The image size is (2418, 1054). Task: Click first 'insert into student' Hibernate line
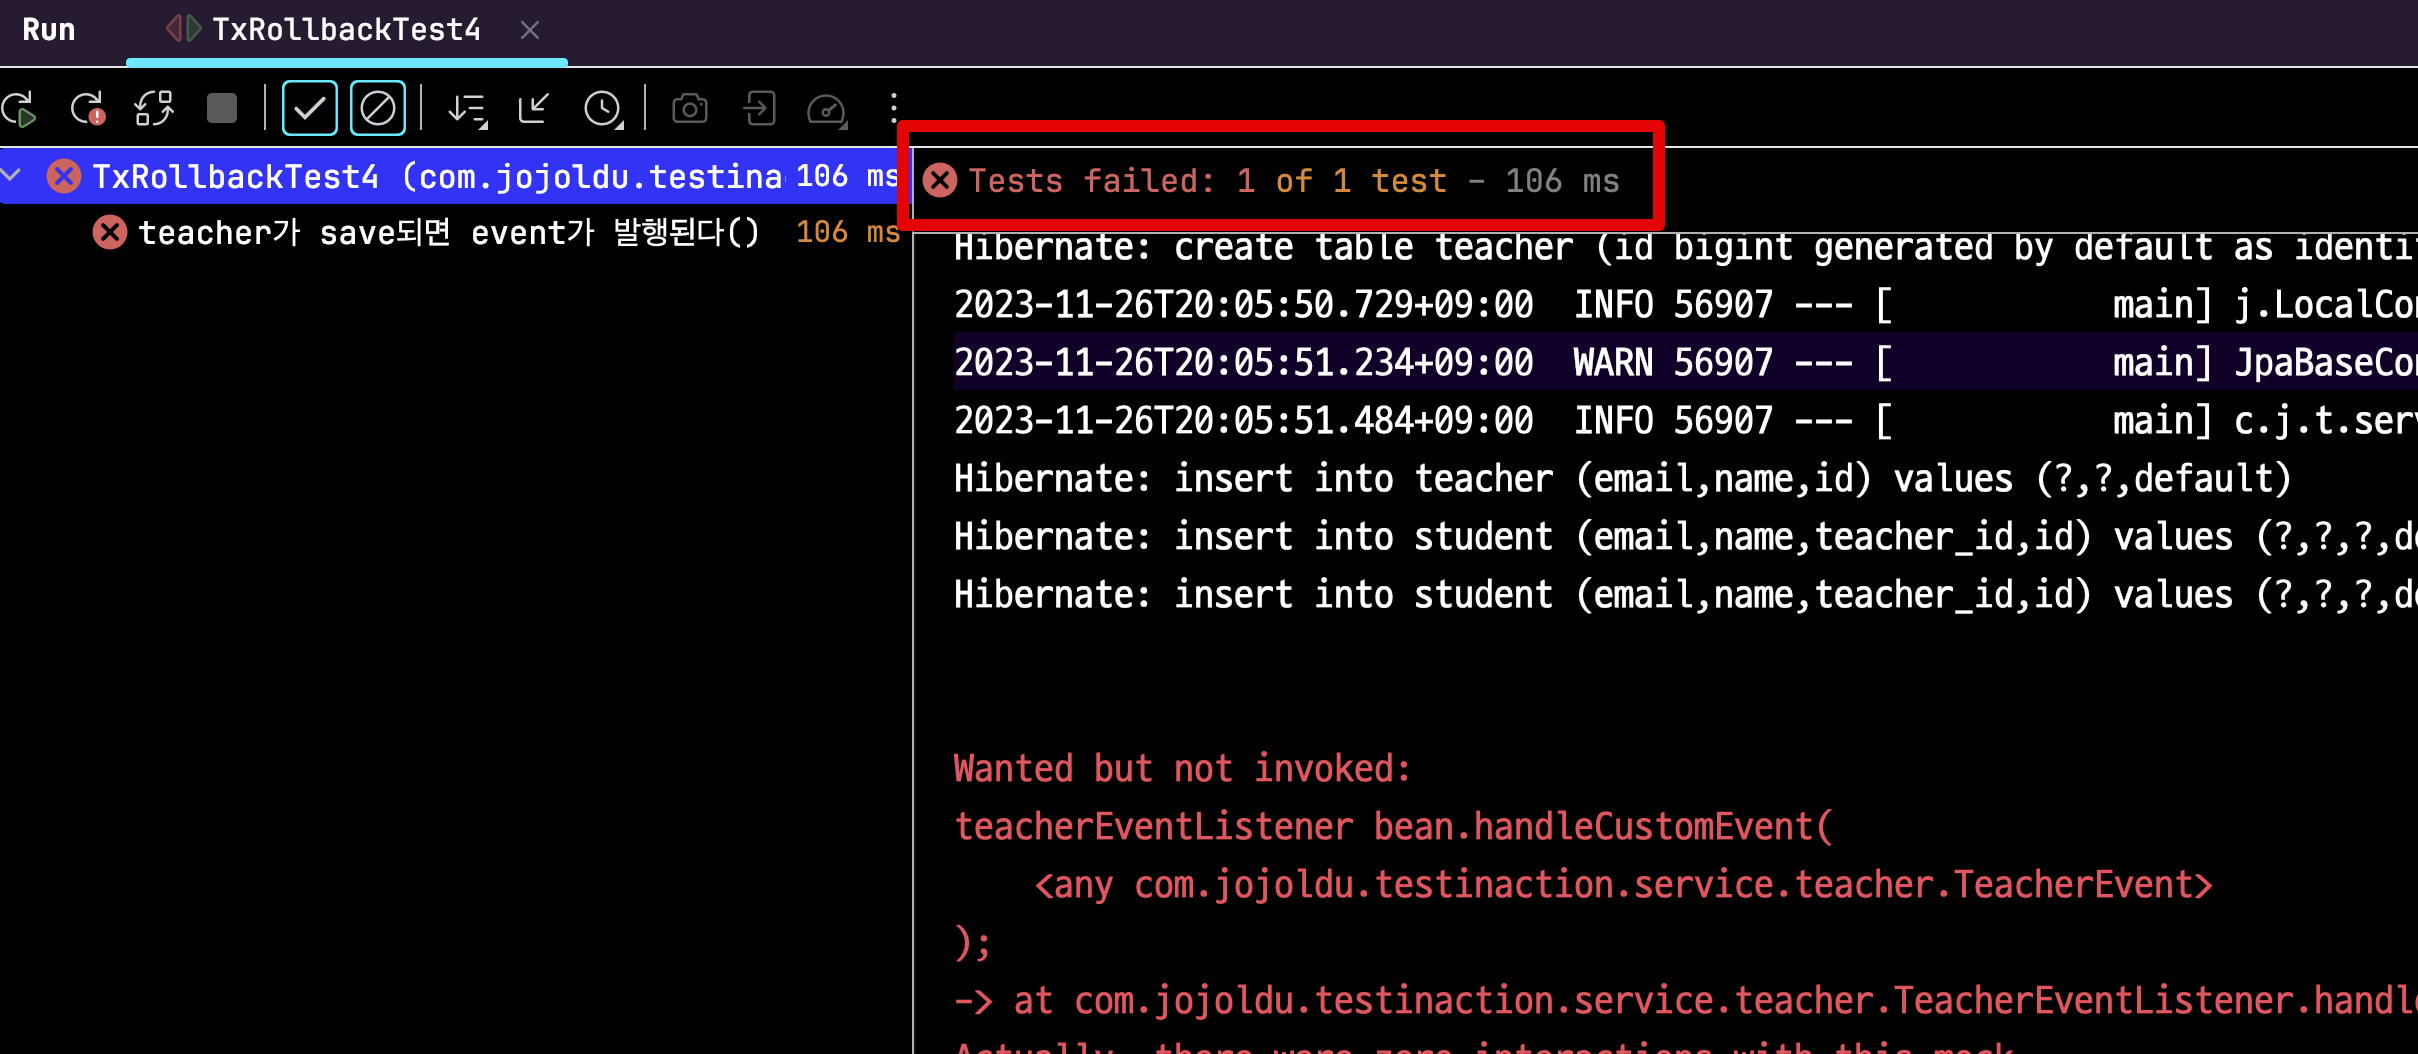click(x=1685, y=537)
